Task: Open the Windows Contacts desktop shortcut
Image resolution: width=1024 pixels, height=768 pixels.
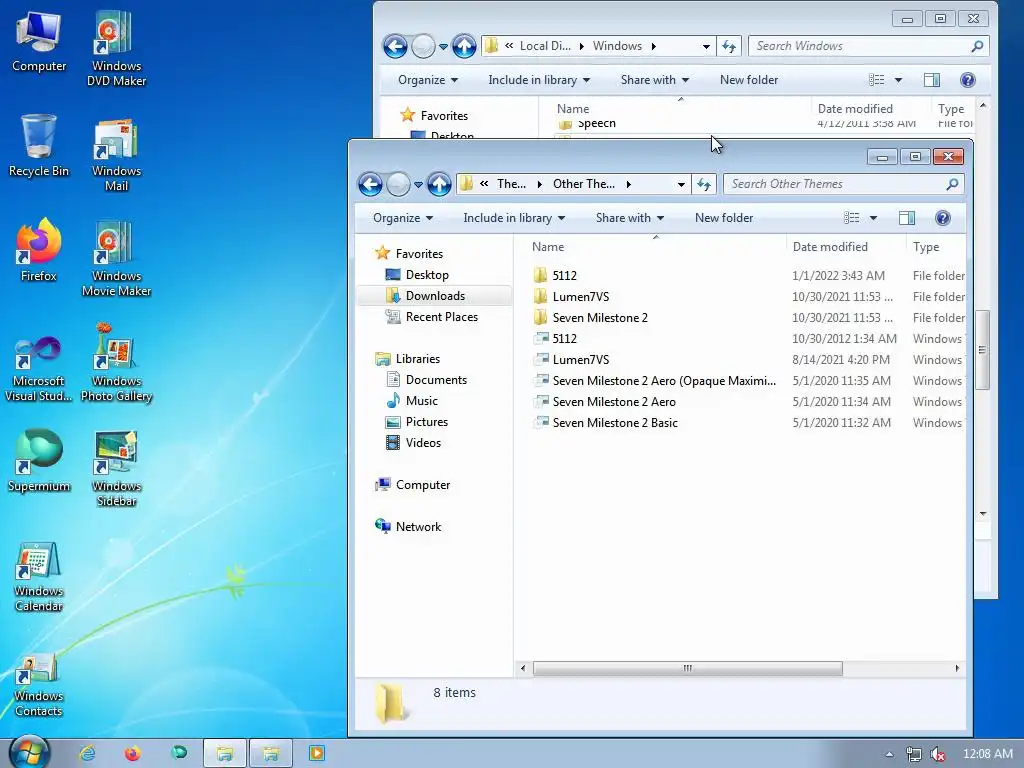Action: pyautogui.click(x=39, y=686)
